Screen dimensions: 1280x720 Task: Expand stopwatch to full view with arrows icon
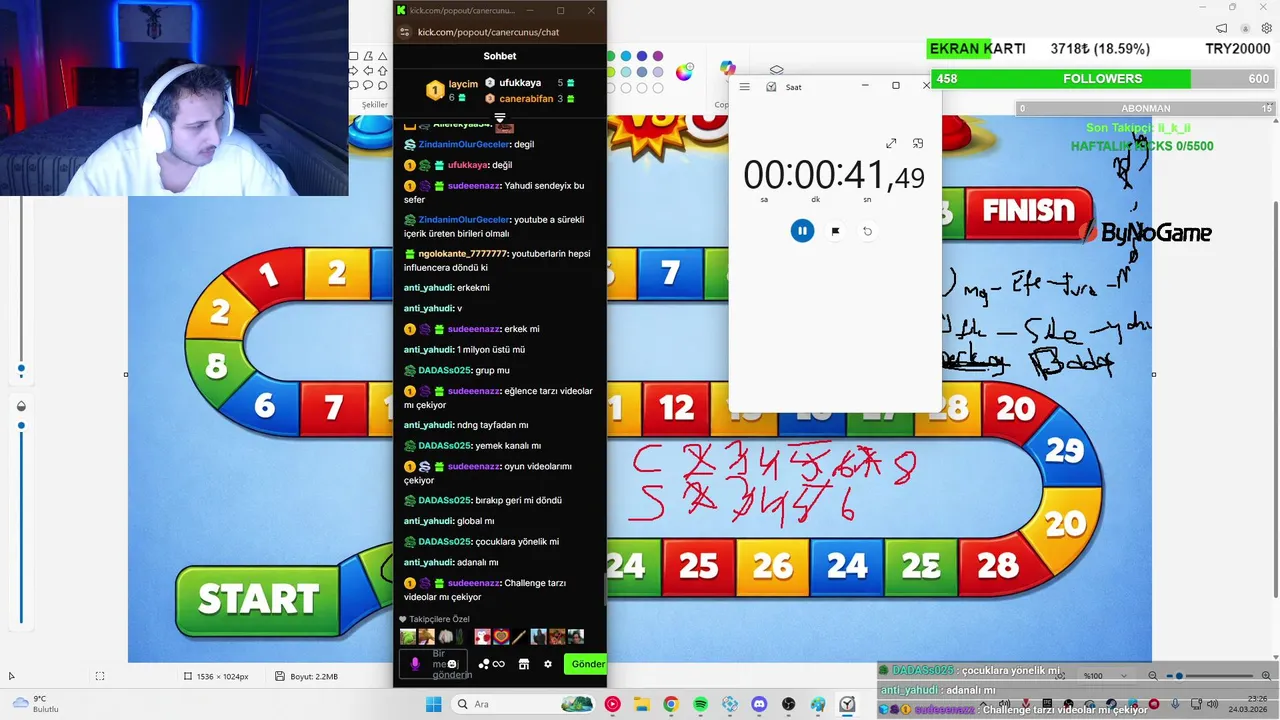click(x=891, y=144)
